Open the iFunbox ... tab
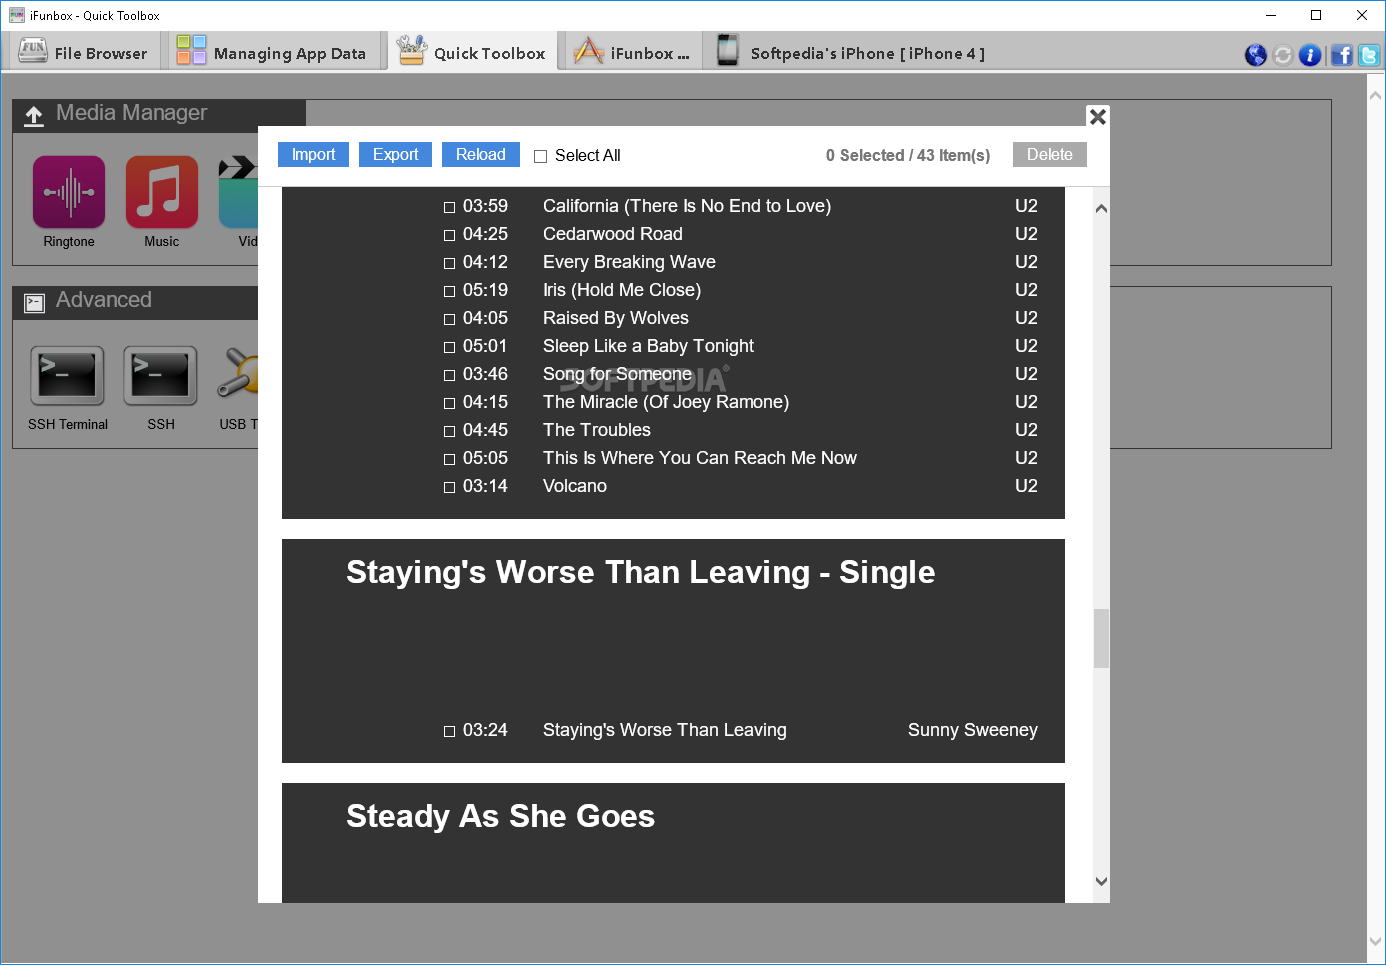 point(632,52)
